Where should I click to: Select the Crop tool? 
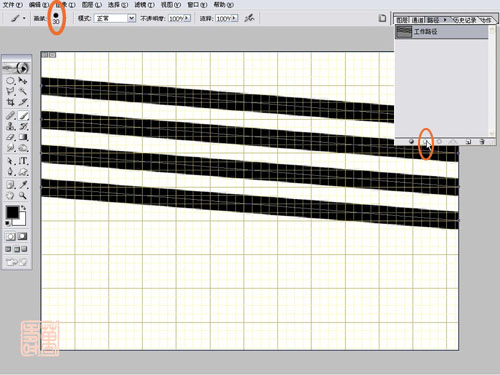tap(10, 102)
